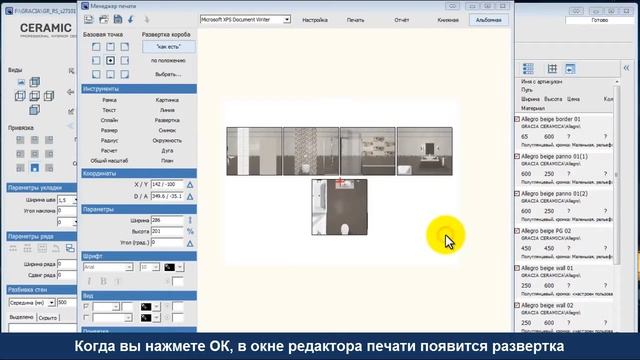Select the top-center base point
Screen dimensions: 640x360
tap(110, 47)
